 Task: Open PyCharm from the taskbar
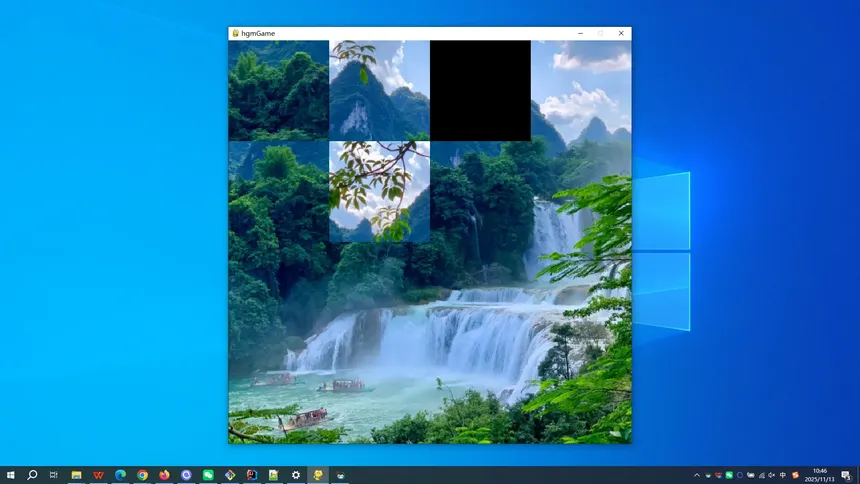(252, 475)
